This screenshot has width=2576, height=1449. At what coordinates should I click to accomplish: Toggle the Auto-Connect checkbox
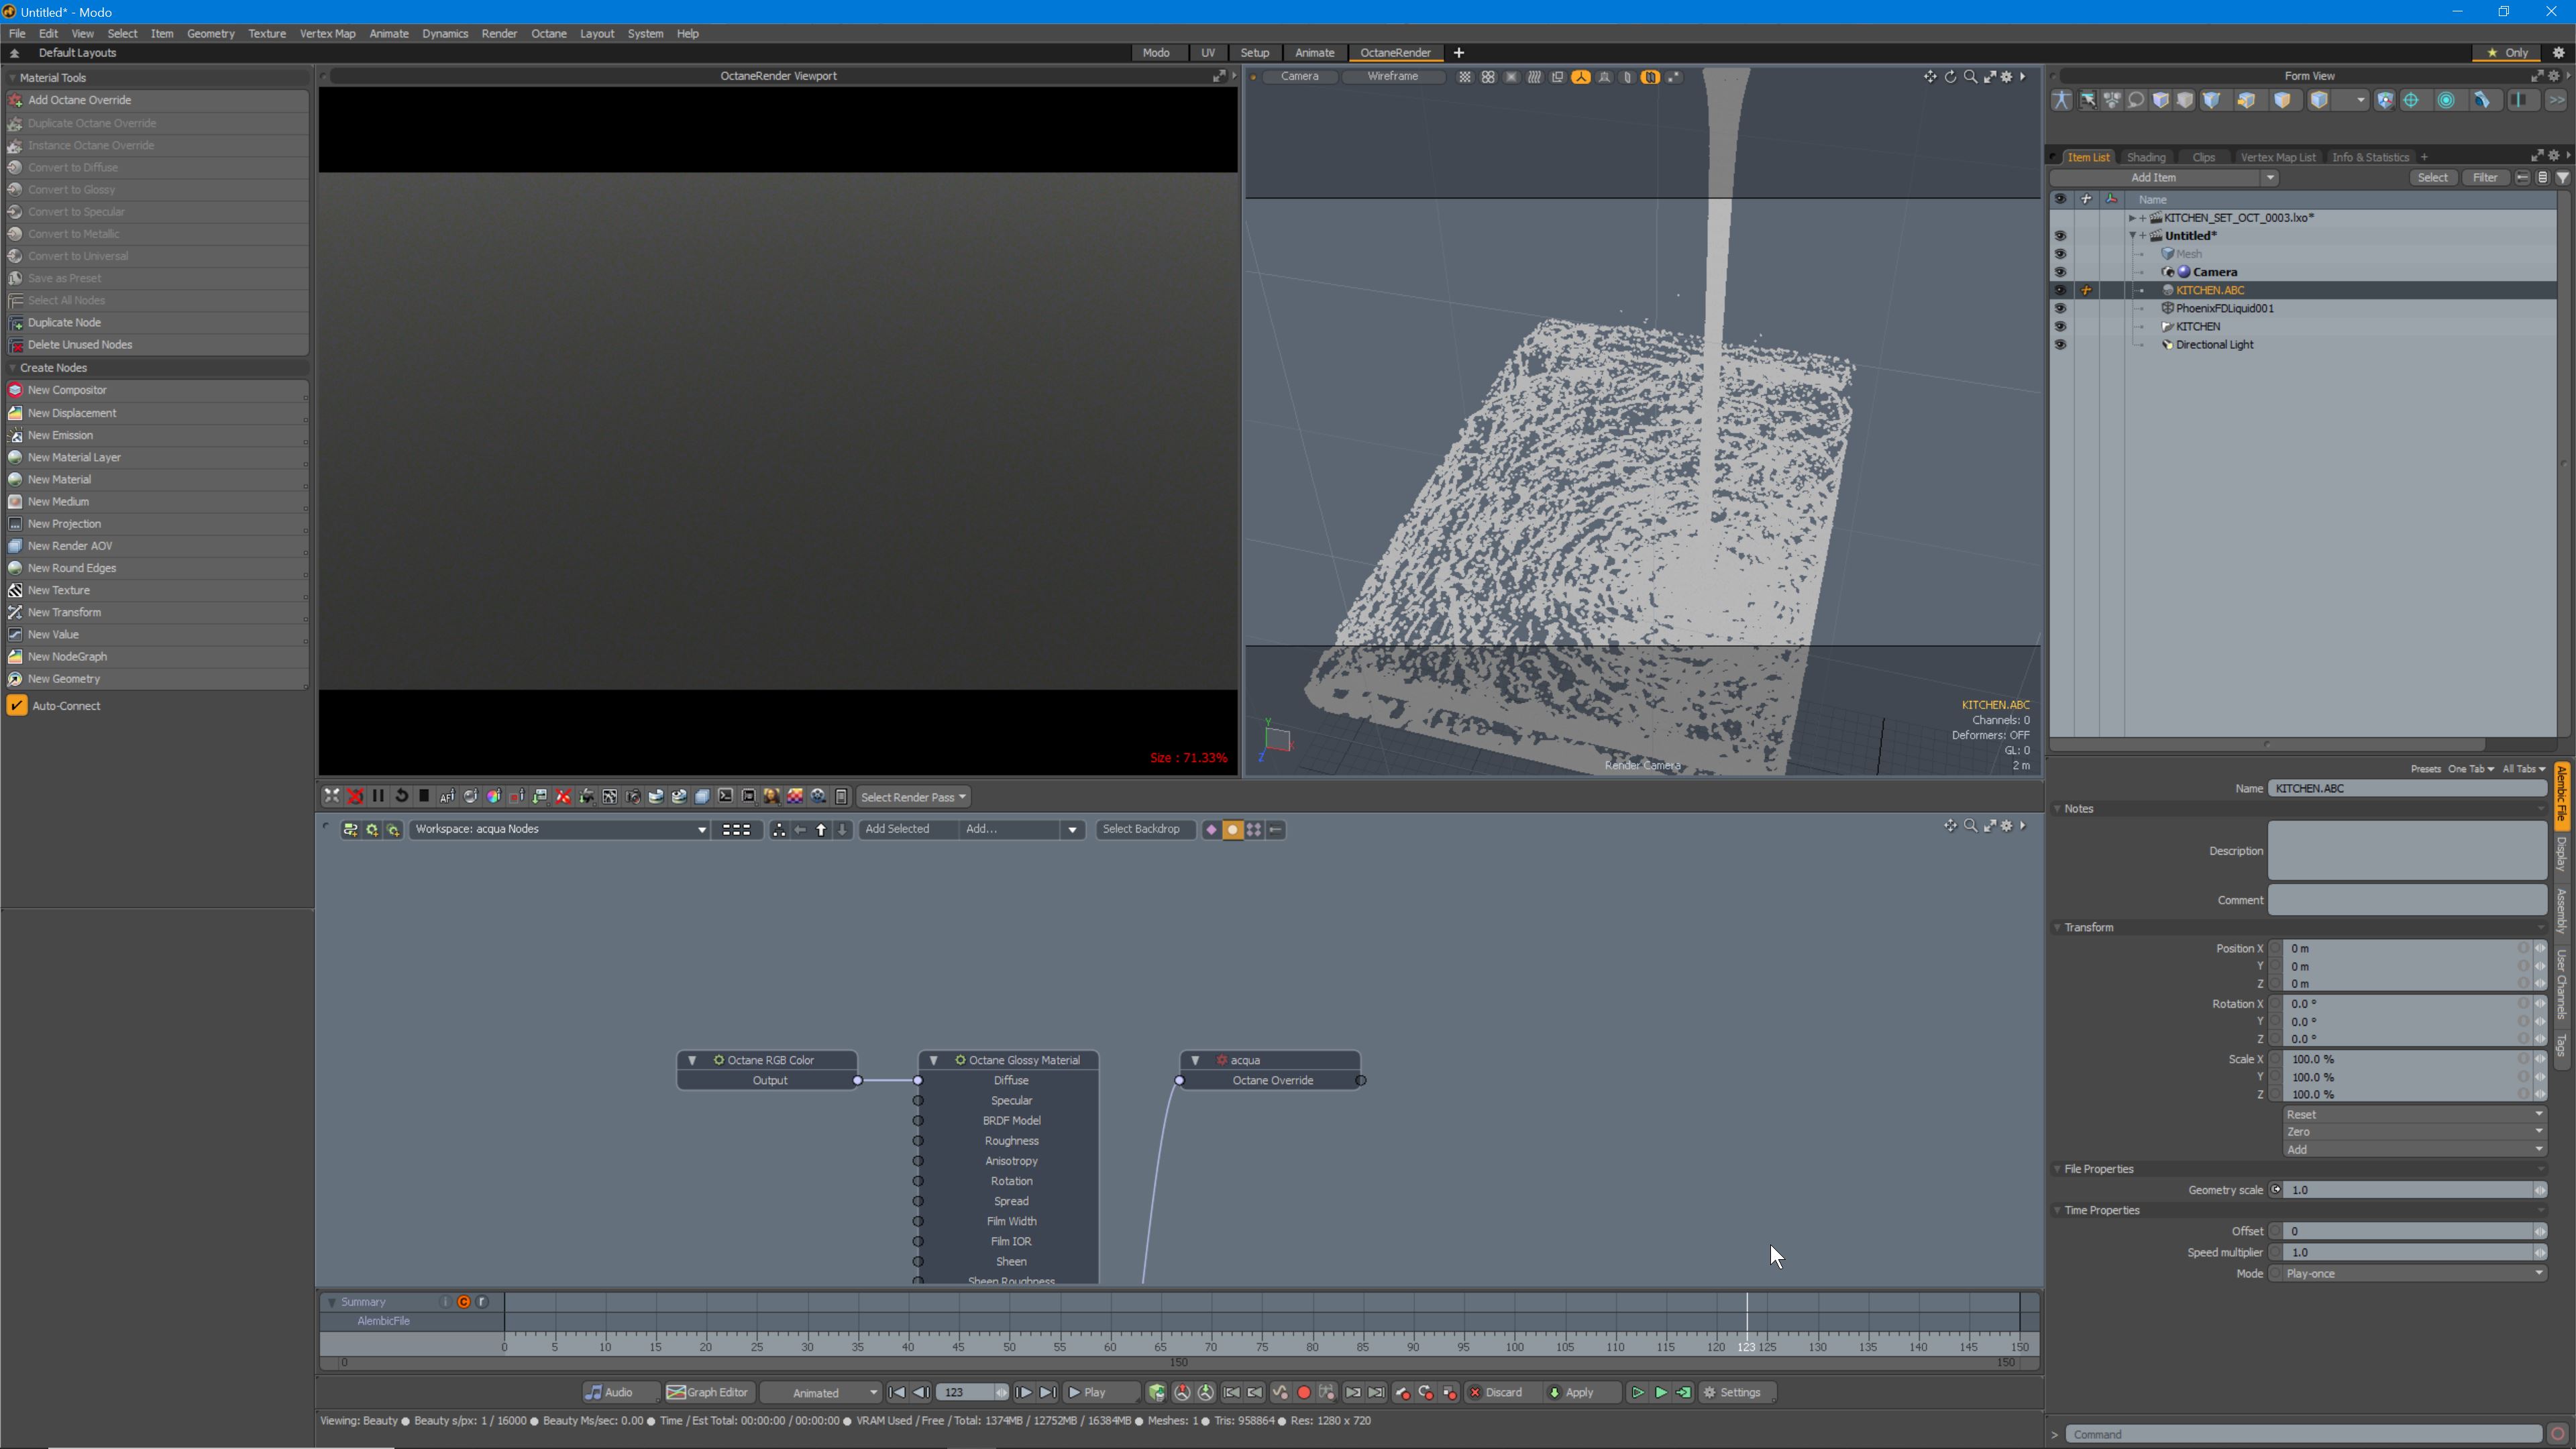17,706
